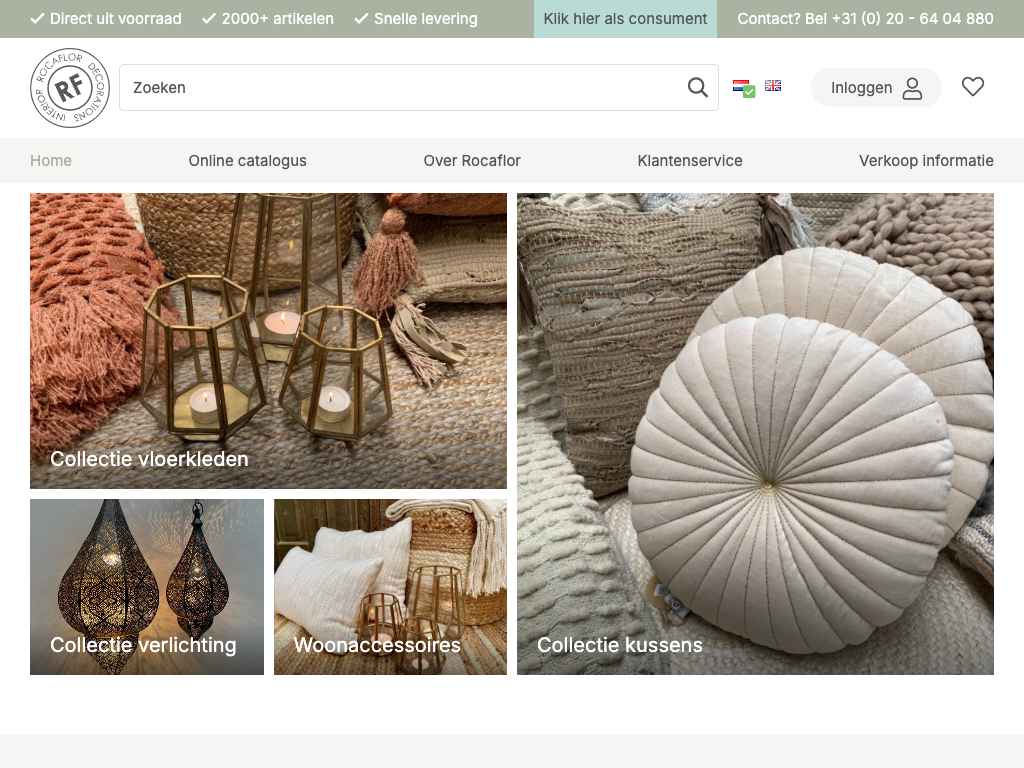Click the Rocaflor round logo
Image resolution: width=1024 pixels, height=768 pixels.
tap(69, 88)
